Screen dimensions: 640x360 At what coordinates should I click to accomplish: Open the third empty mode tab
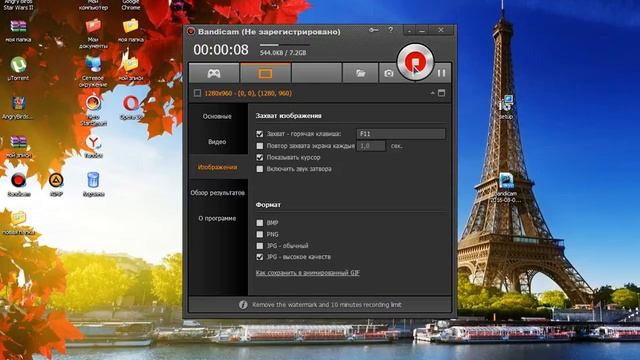pos(317,73)
